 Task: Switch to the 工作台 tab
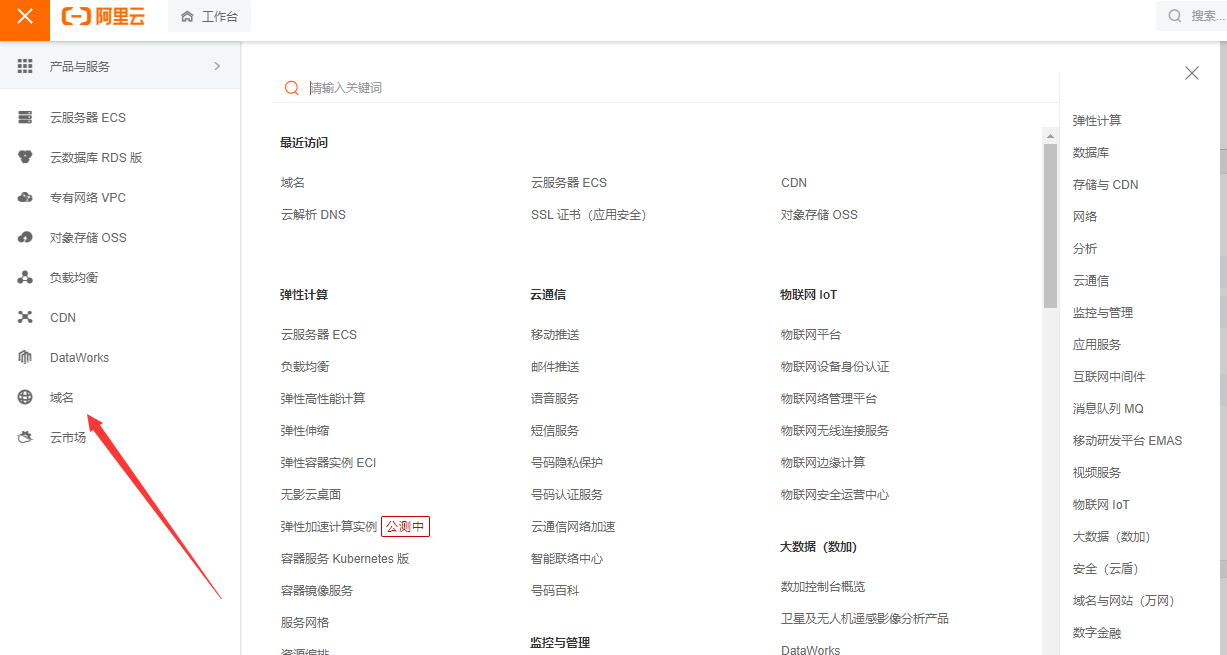(208, 17)
